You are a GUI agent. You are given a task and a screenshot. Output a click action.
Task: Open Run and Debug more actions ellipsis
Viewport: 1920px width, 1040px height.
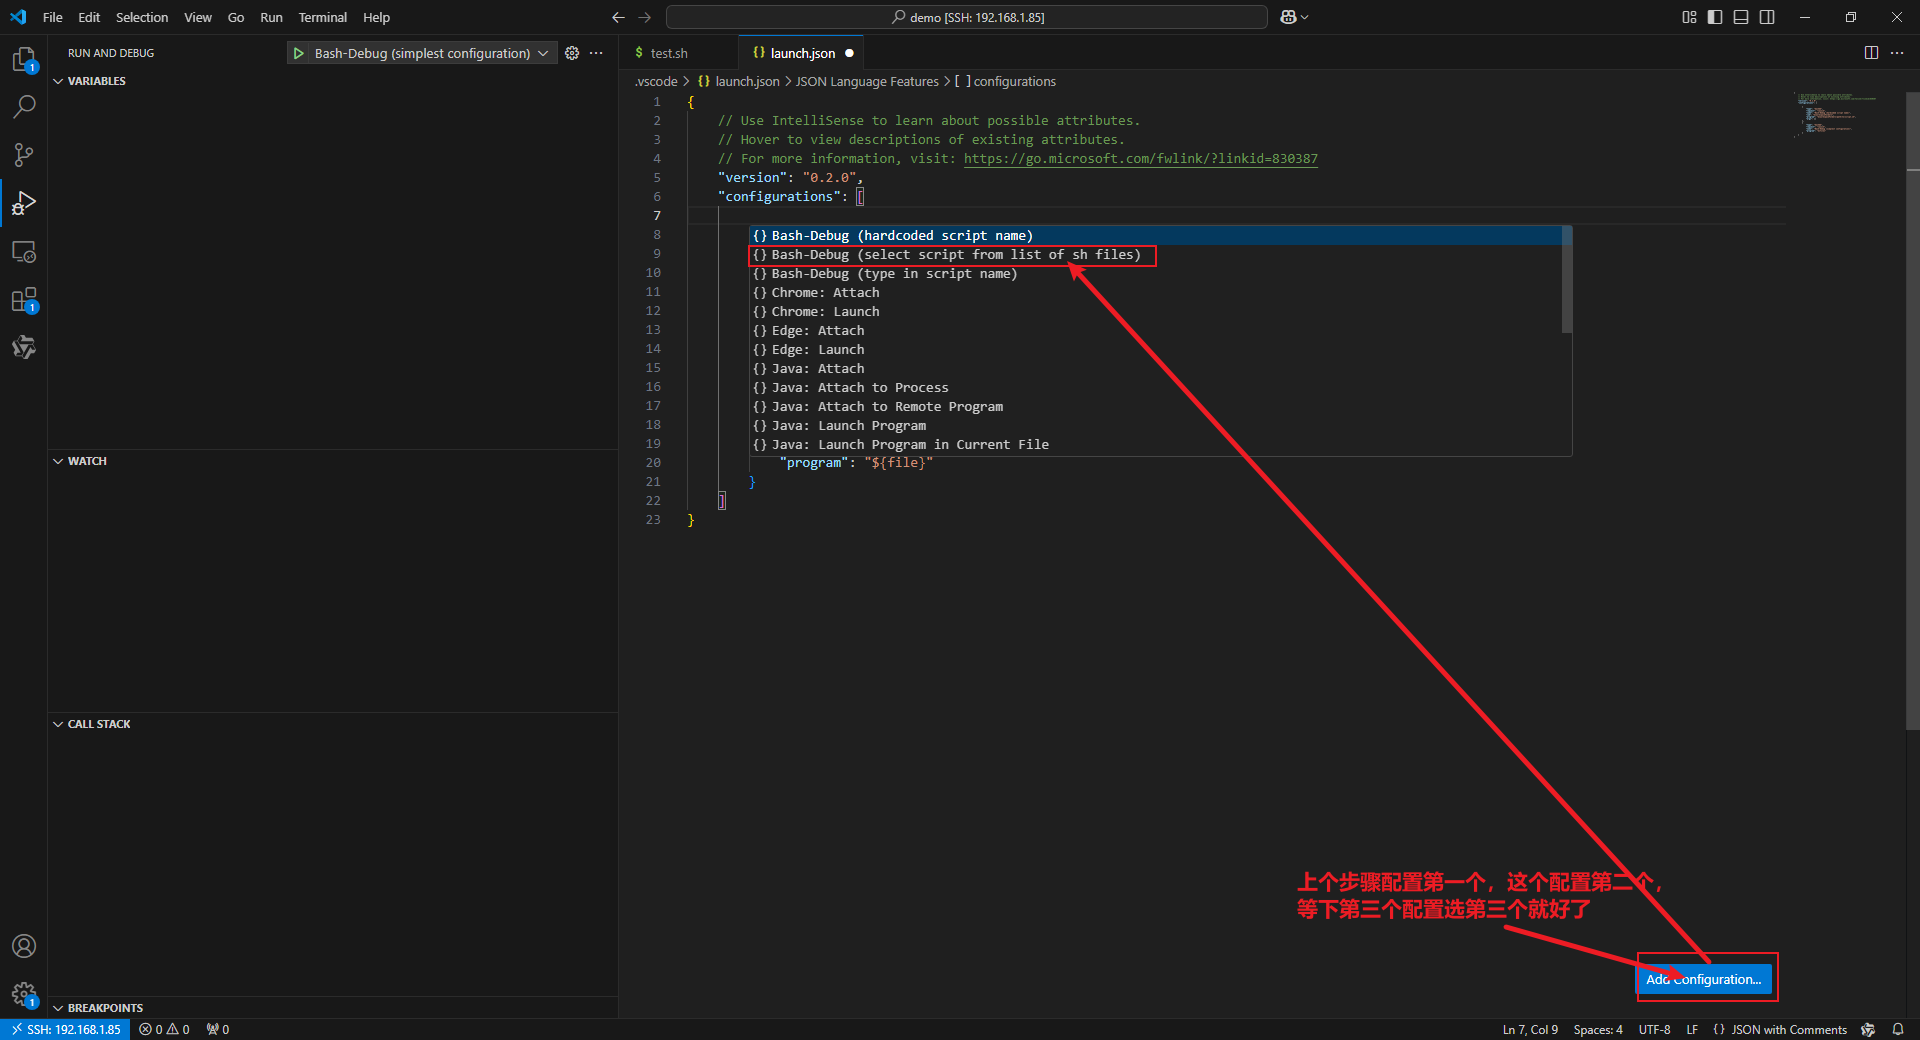pyautogui.click(x=597, y=53)
